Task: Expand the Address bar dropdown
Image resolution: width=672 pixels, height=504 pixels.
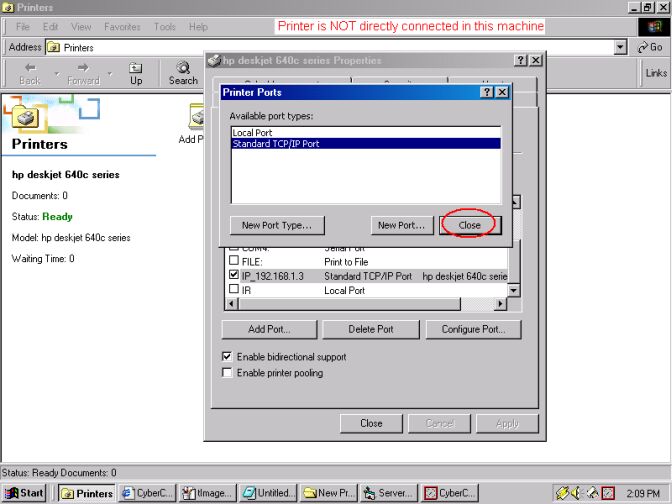Action: [621, 47]
